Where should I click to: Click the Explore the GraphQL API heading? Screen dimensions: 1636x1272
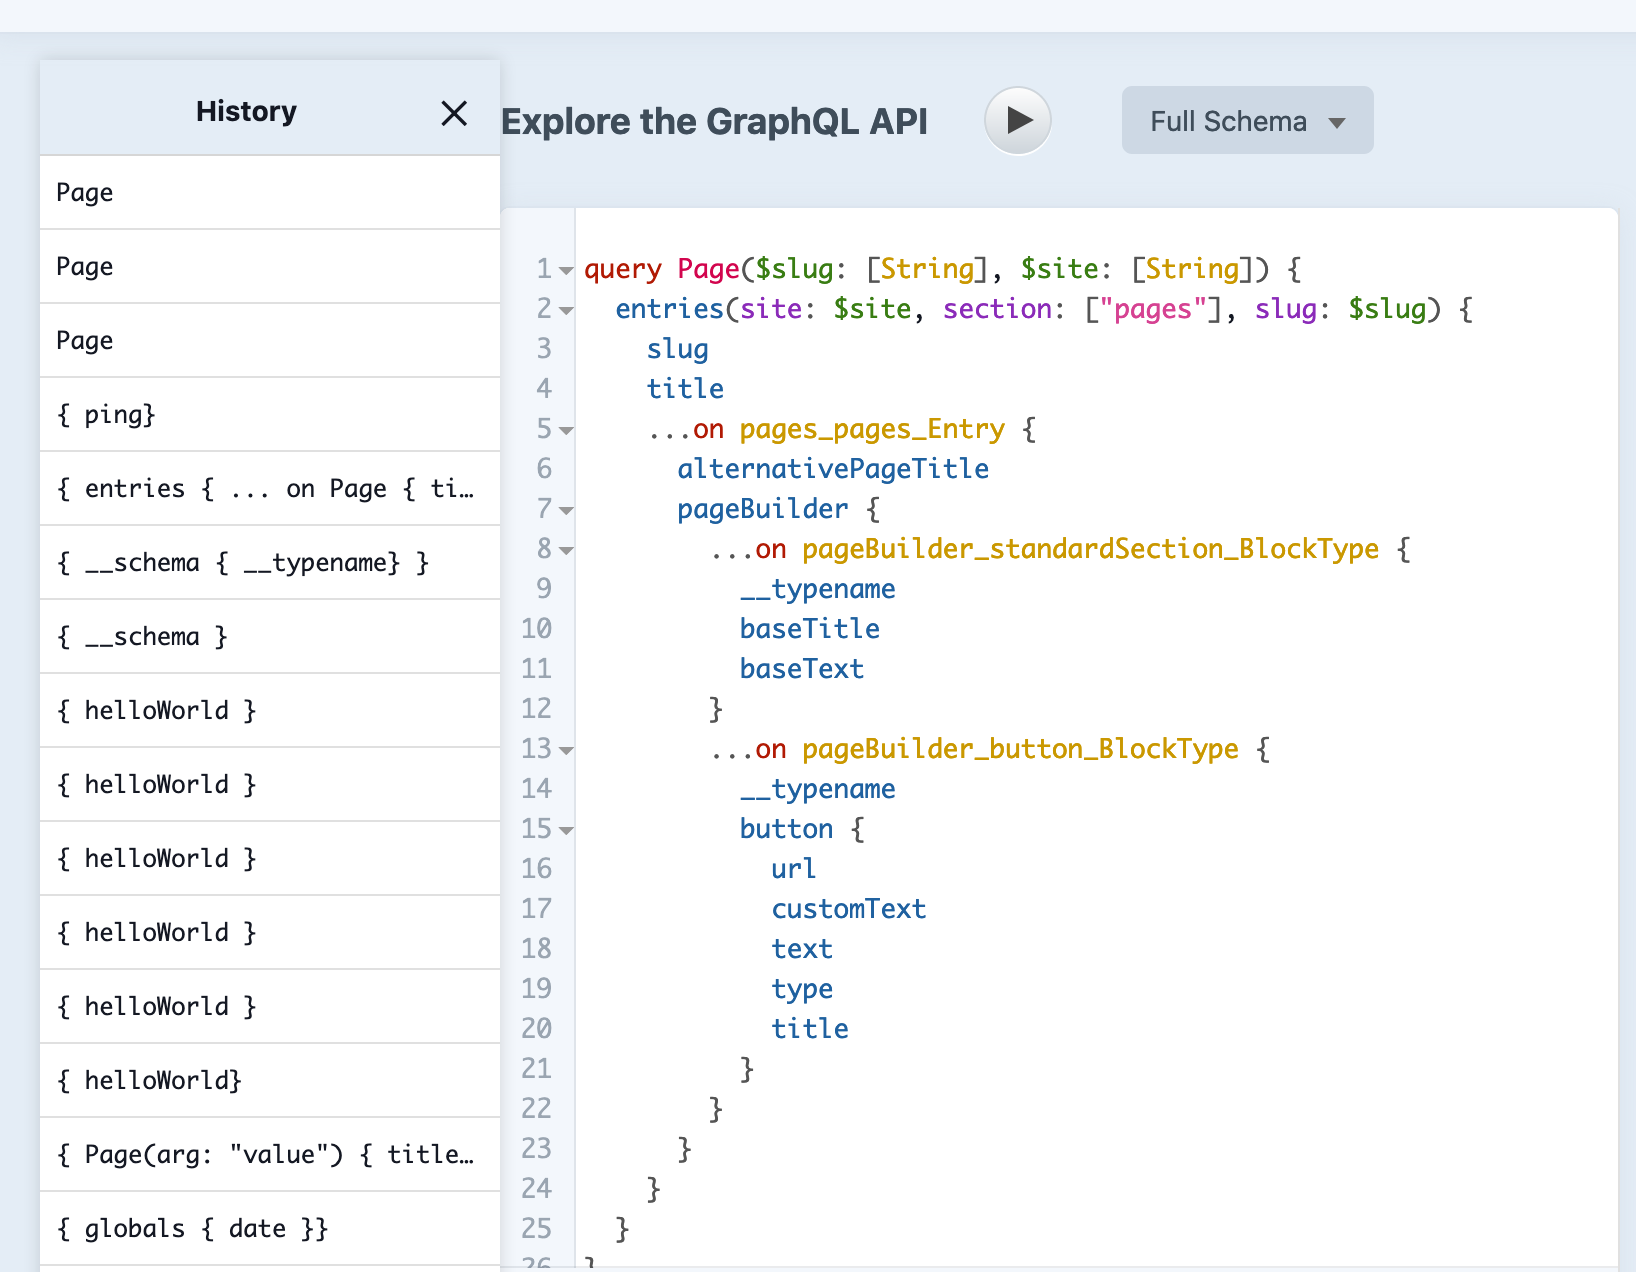[x=714, y=121]
